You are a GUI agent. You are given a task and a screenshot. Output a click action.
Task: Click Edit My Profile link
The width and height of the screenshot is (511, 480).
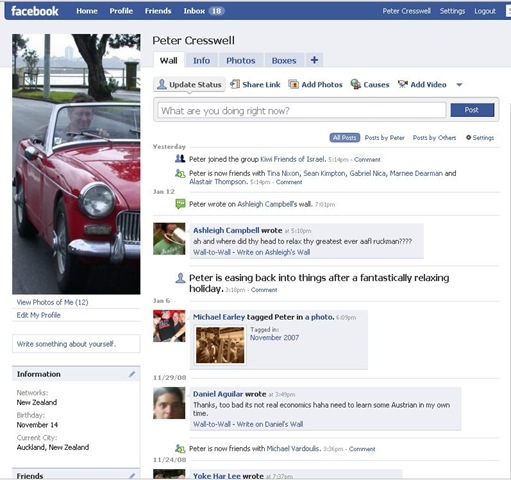point(39,315)
